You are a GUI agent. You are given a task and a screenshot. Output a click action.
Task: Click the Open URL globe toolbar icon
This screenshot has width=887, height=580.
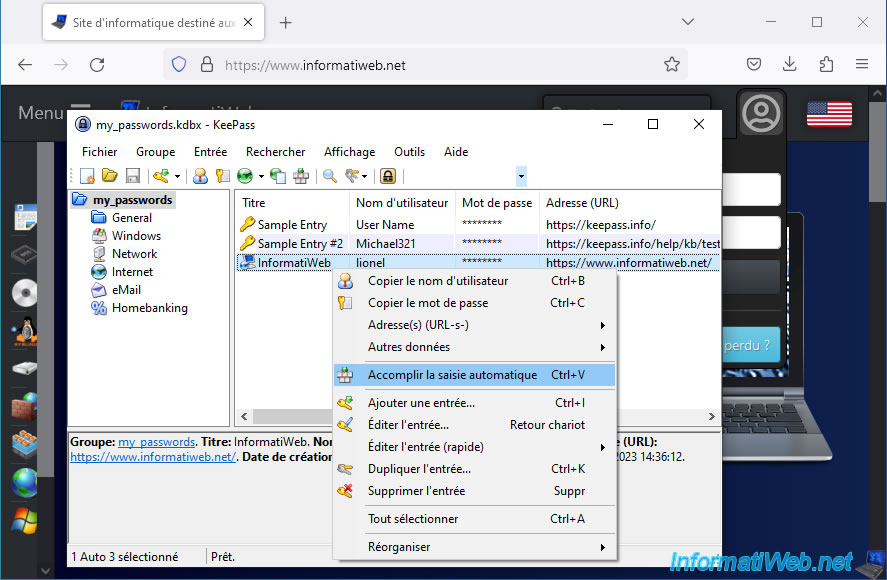[x=245, y=176]
